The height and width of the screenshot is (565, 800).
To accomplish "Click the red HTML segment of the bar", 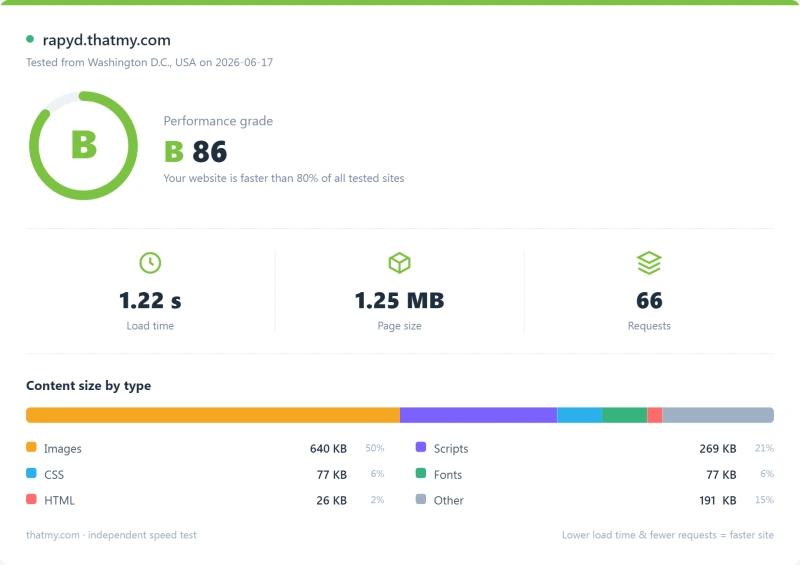I will click(655, 415).
